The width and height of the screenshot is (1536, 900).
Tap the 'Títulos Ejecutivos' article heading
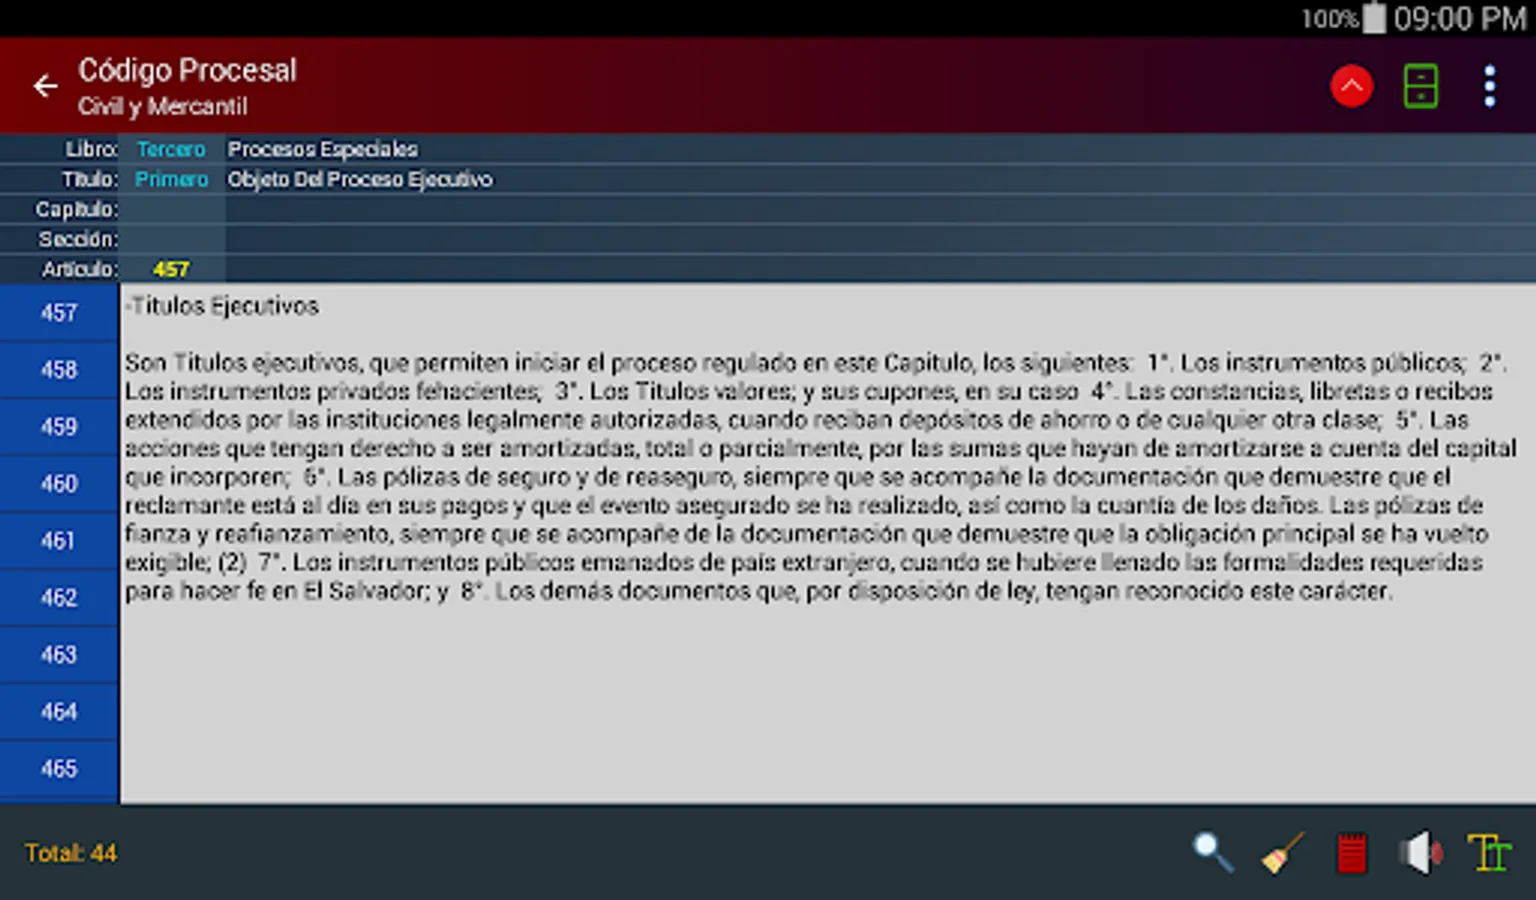click(x=222, y=306)
